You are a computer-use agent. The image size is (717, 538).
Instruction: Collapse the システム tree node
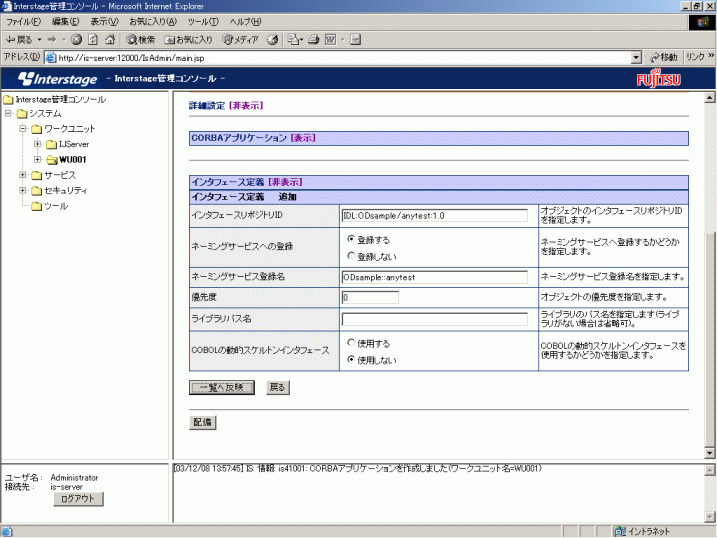click(x=8, y=113)
